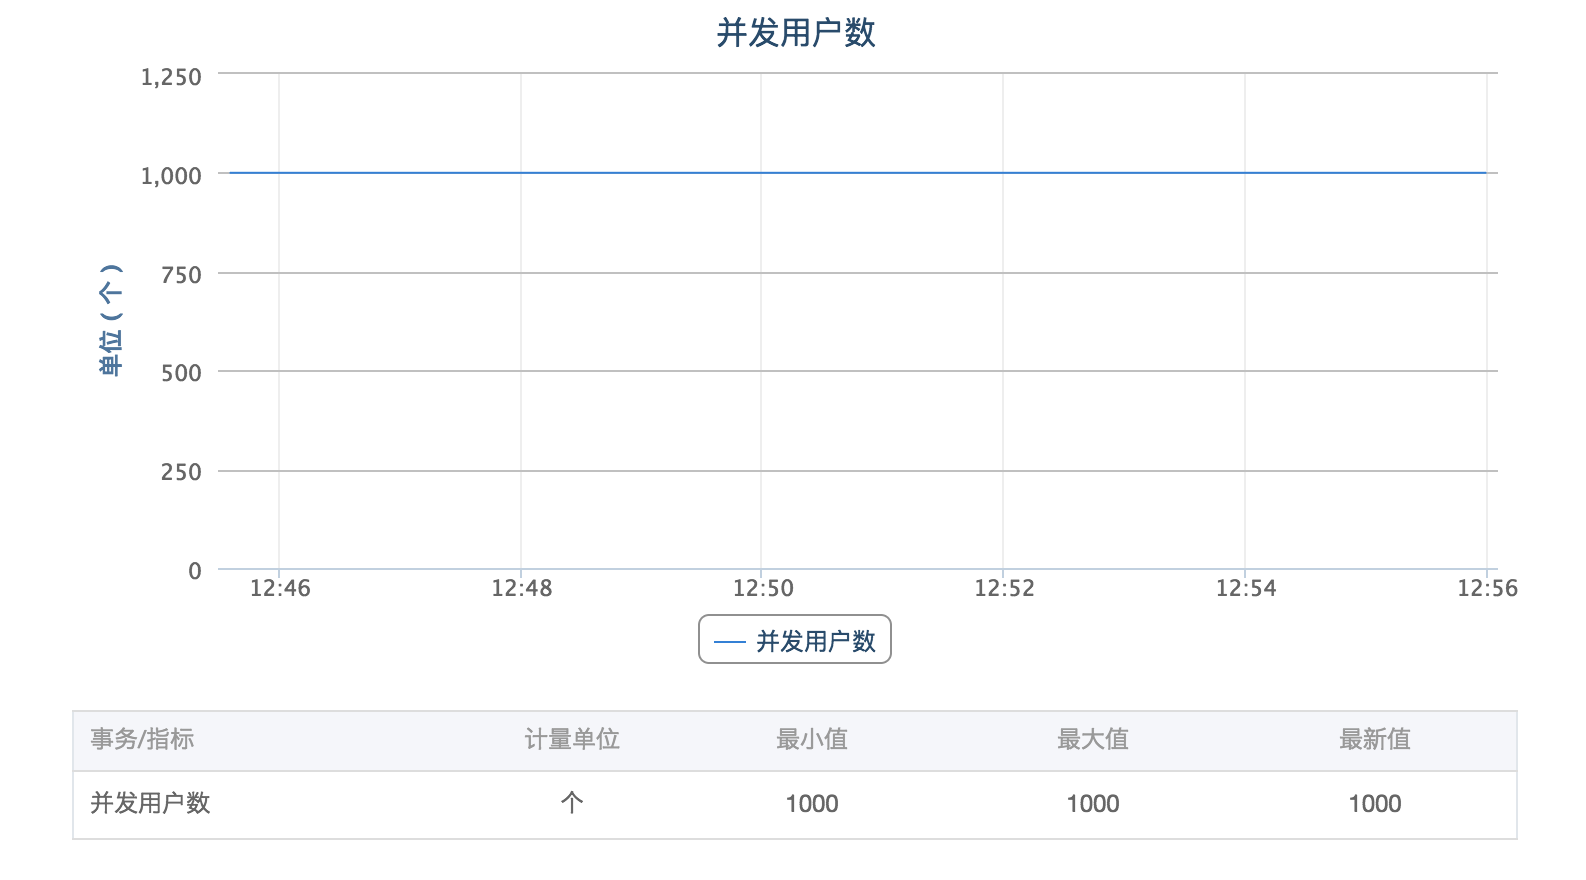Click the 250 y-axis label
The width and height of the screenshot is (1586, 880).
point(181,472)
